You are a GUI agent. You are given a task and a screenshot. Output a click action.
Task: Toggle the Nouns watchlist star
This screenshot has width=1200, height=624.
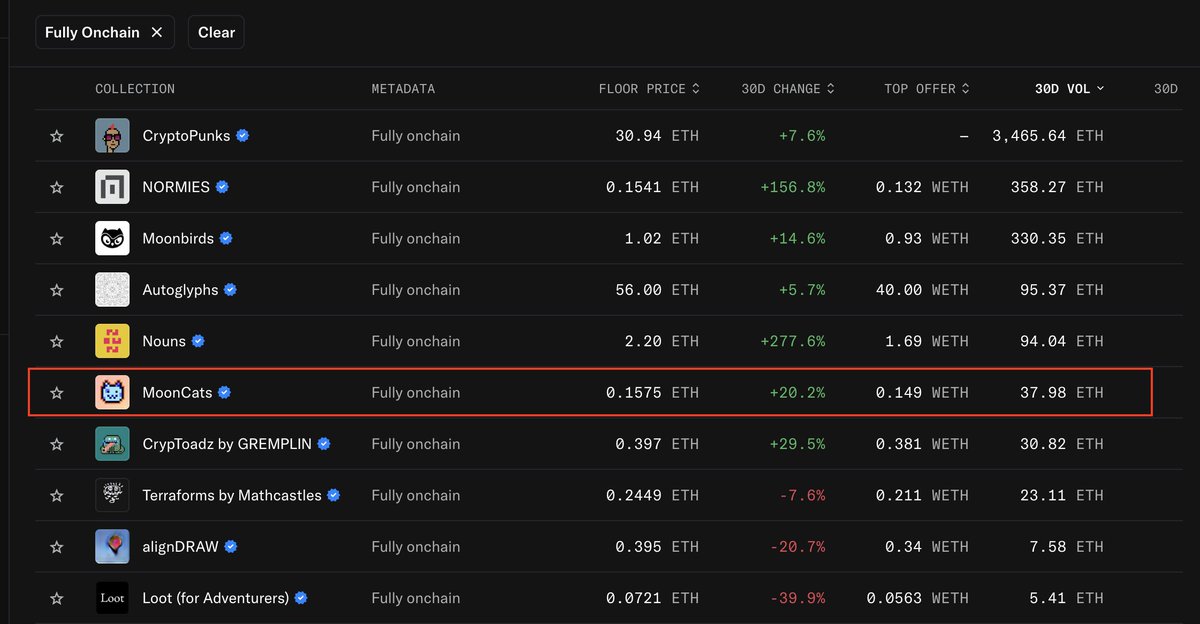(x=57, y=342)
